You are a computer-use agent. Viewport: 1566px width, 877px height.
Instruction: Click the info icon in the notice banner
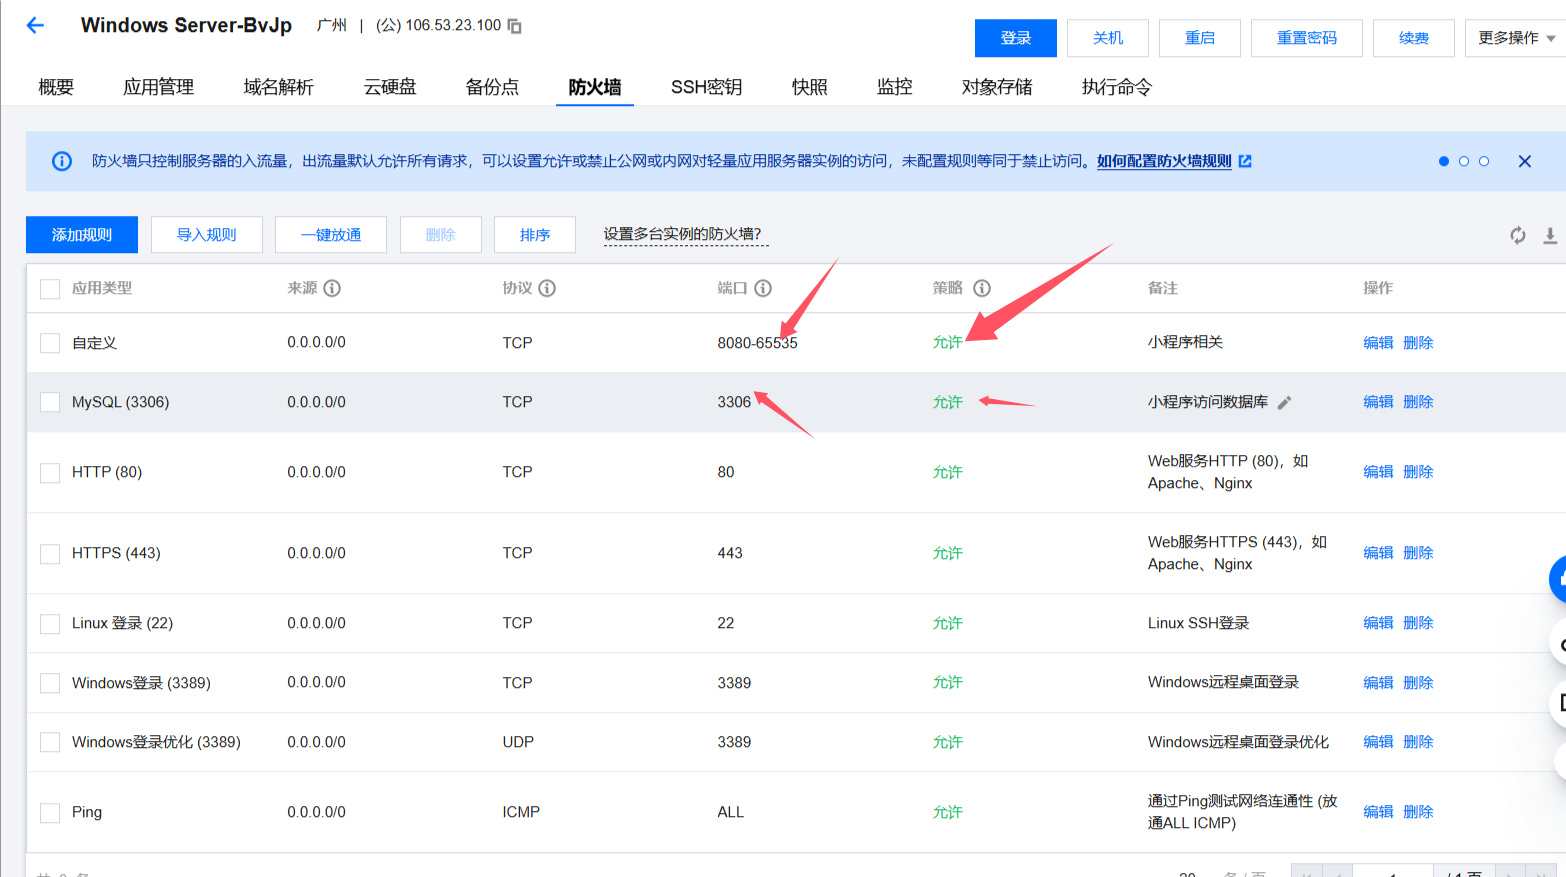click(62, 161)
